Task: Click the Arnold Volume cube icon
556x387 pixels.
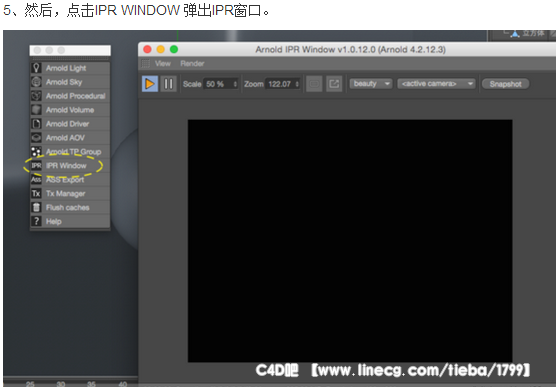Action: point(36,110)
